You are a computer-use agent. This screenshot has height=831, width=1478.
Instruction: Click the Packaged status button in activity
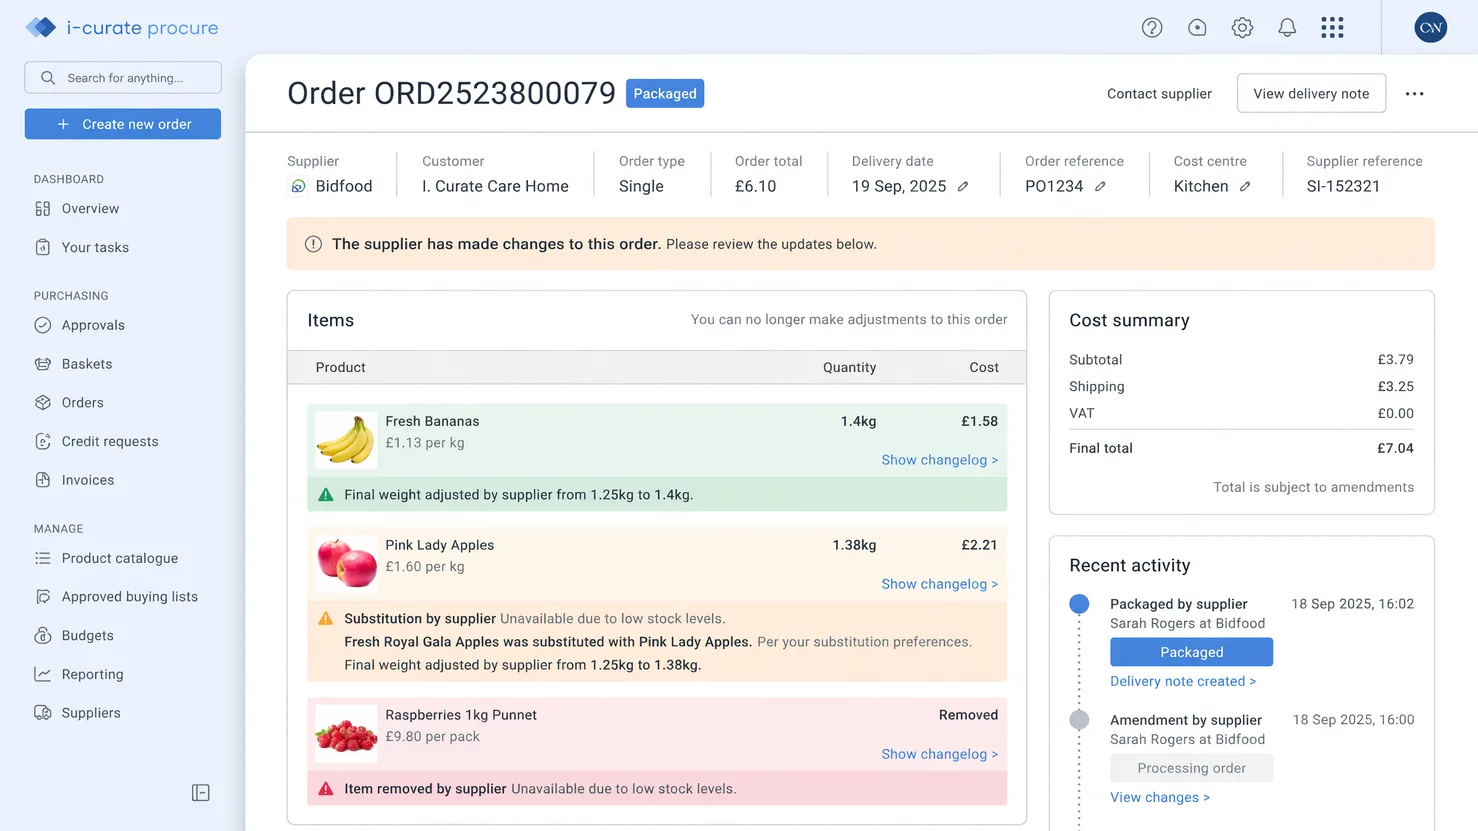click(x=1191, y=652)
